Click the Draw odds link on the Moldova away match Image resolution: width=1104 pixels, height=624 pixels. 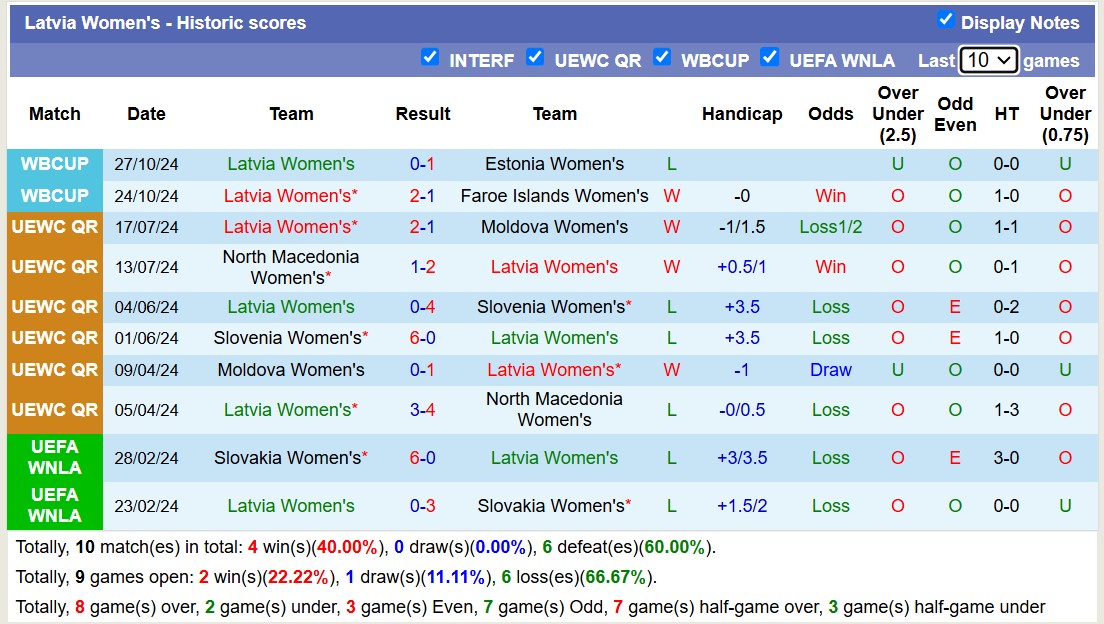tap(830, 369)
